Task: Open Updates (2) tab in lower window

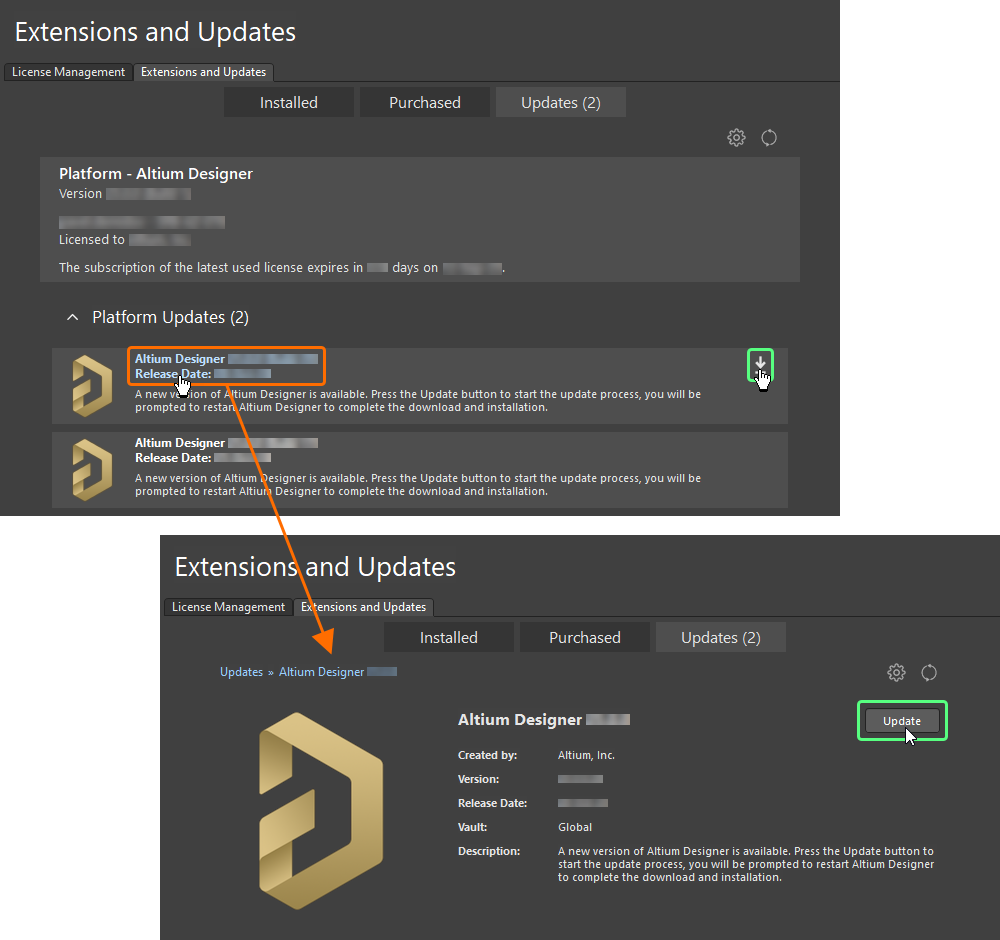Action: tap(721, 638)
